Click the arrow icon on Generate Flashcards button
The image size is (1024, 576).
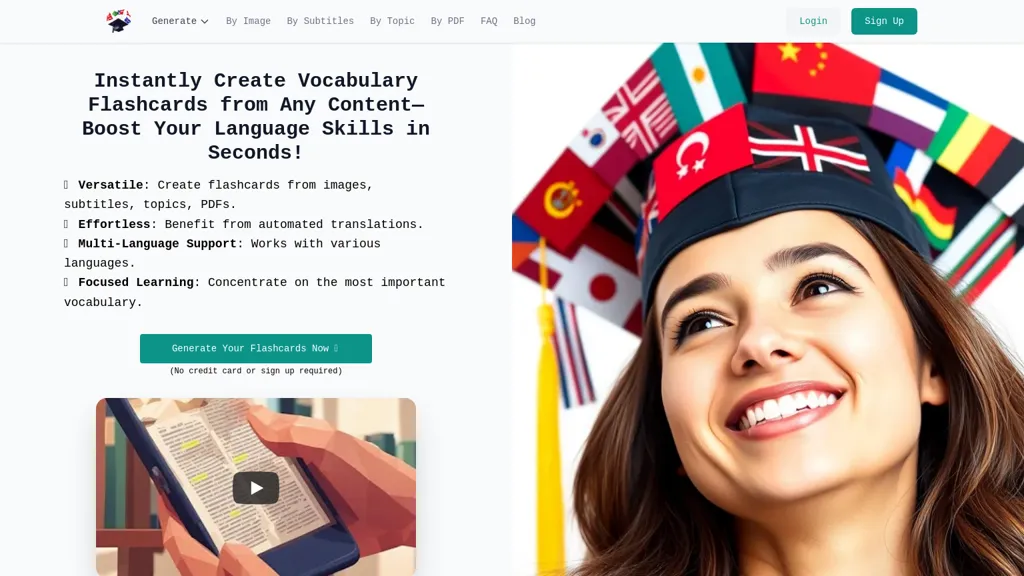(336, 349)
